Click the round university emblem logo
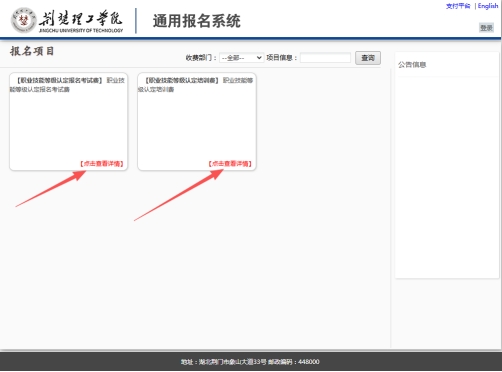This screenshot has width=502, height=372. pos(23,20)
